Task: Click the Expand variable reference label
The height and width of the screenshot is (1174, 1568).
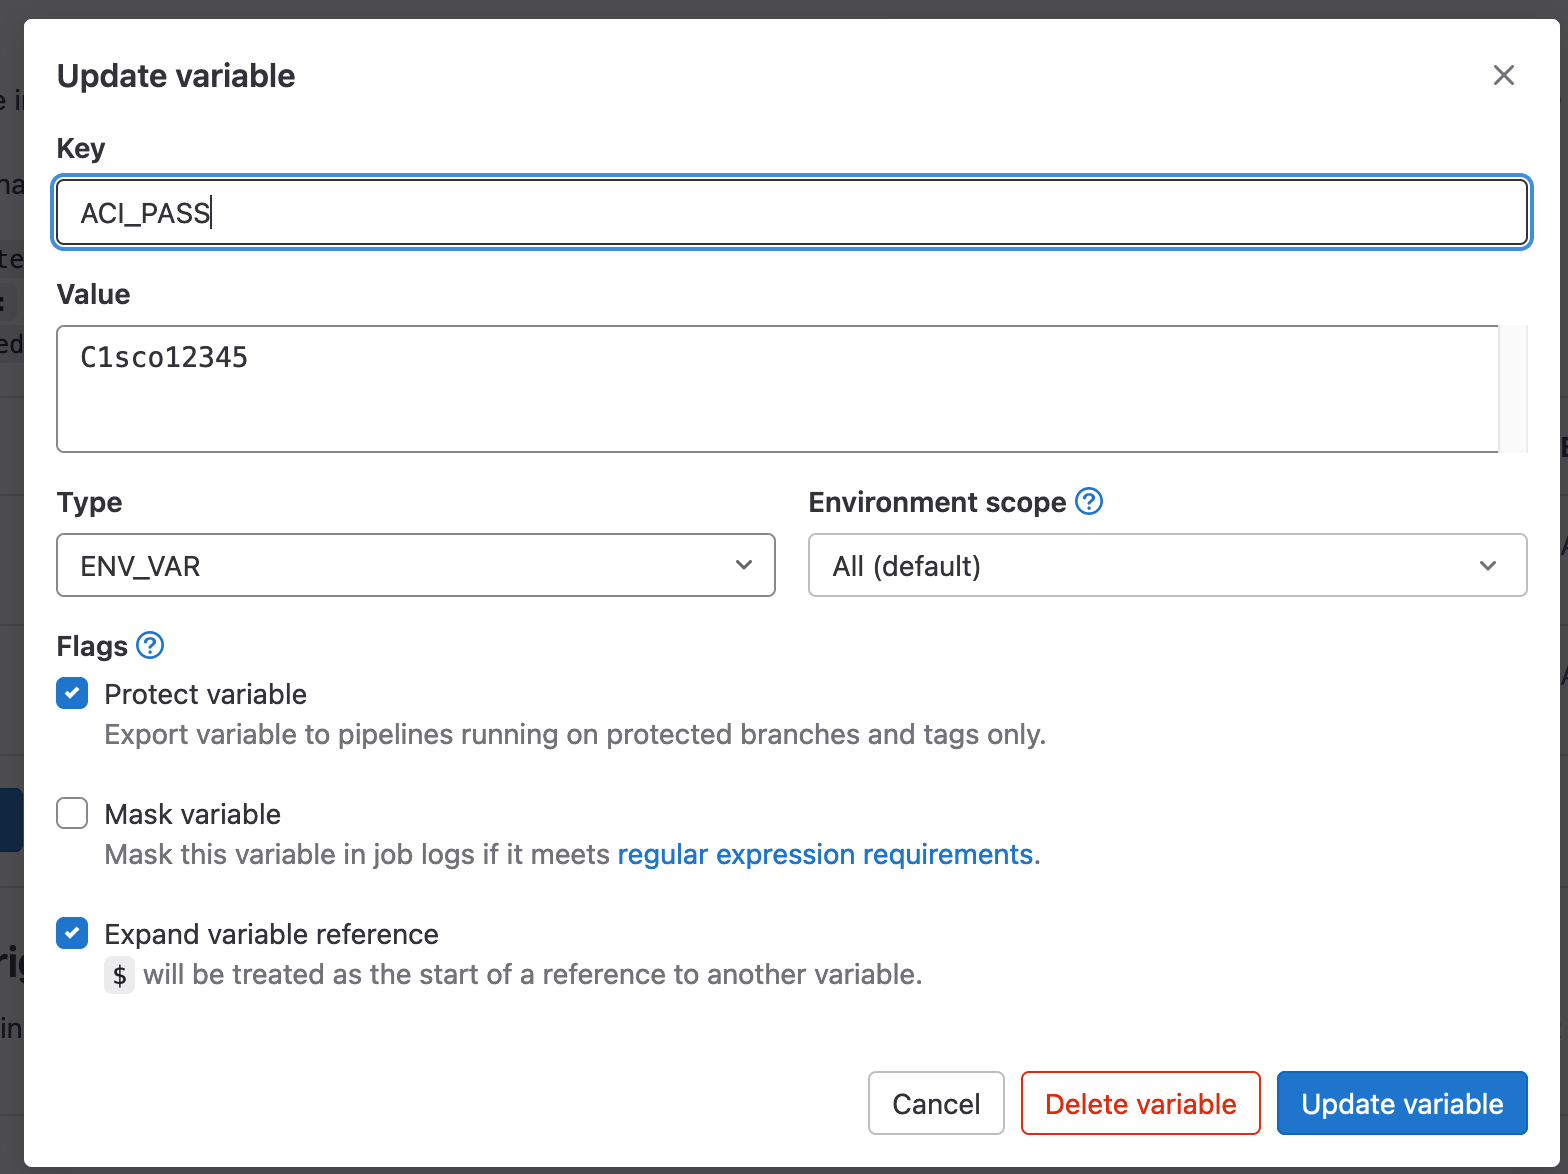Action: click(x=271, y=934)
